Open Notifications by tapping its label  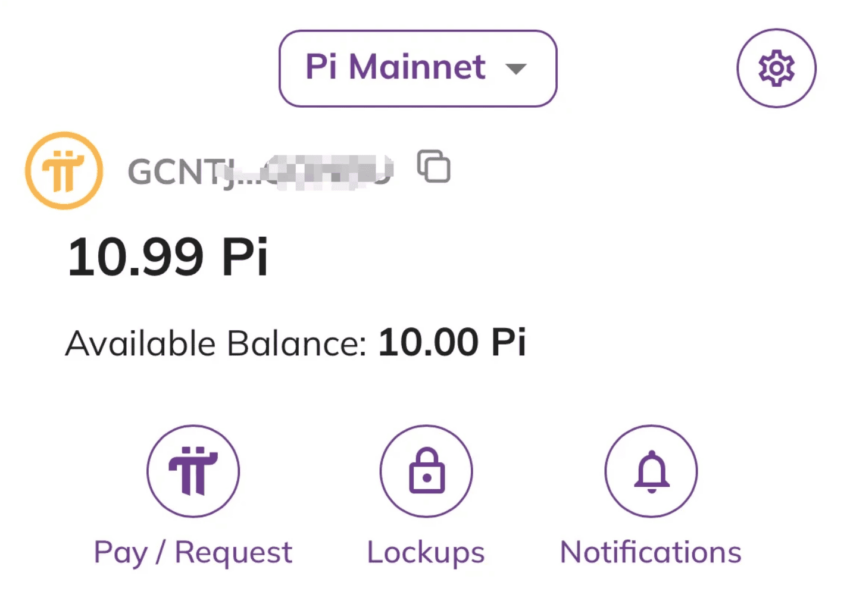tap(650, 551)
